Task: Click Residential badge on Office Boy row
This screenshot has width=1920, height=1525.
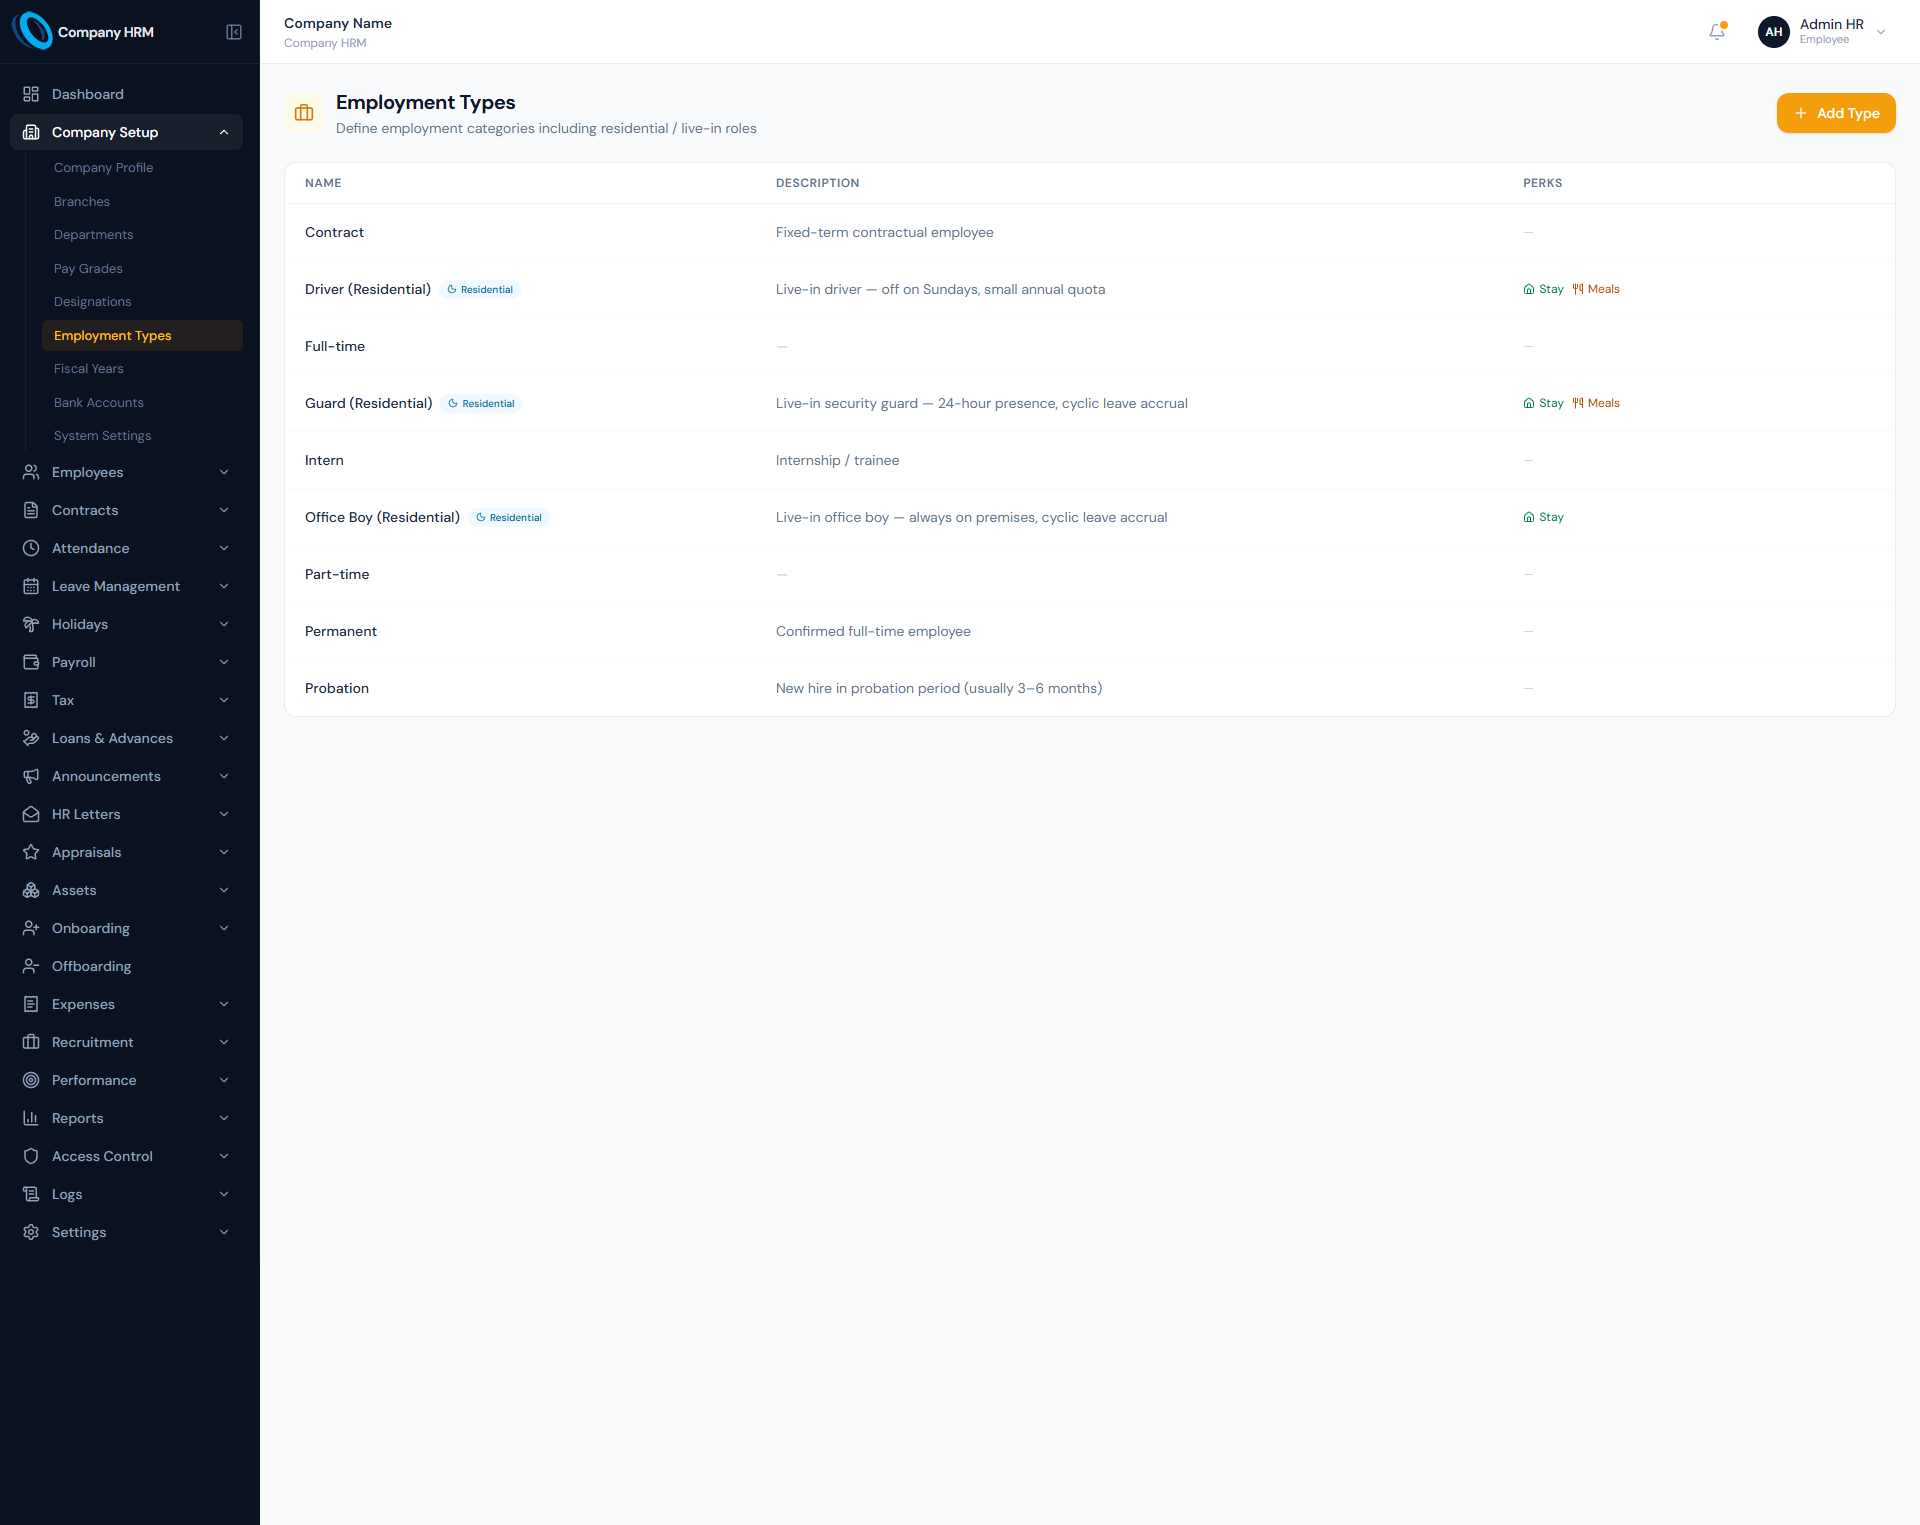Action: pyautogui.click(x=509, y=518)
